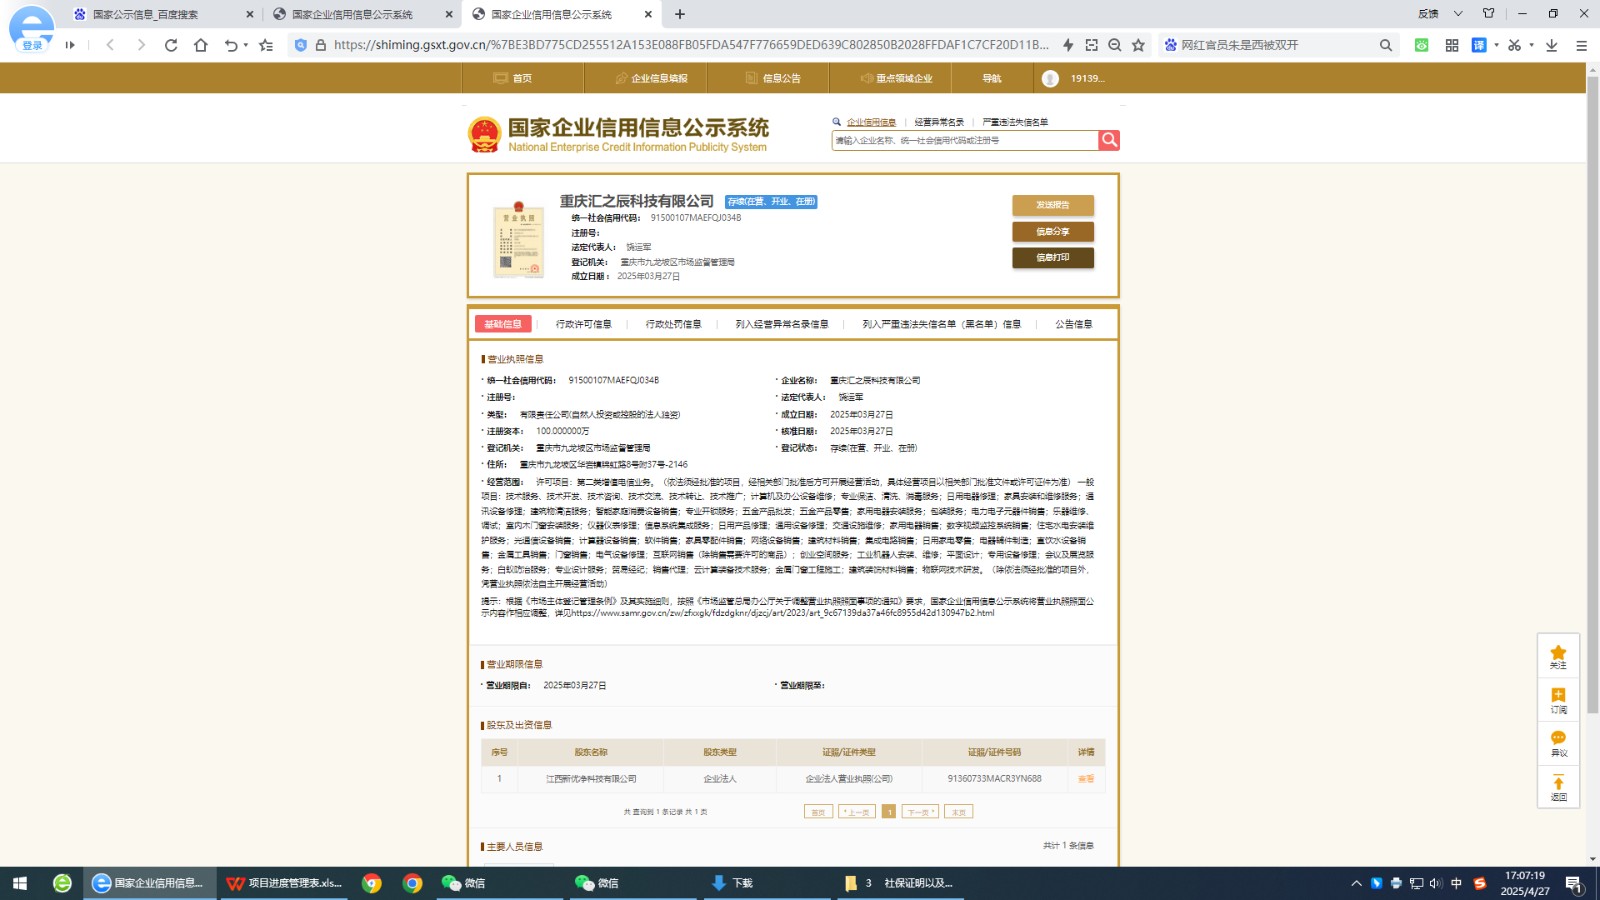Click the enterprise name search input field

(x=965, y=141)
